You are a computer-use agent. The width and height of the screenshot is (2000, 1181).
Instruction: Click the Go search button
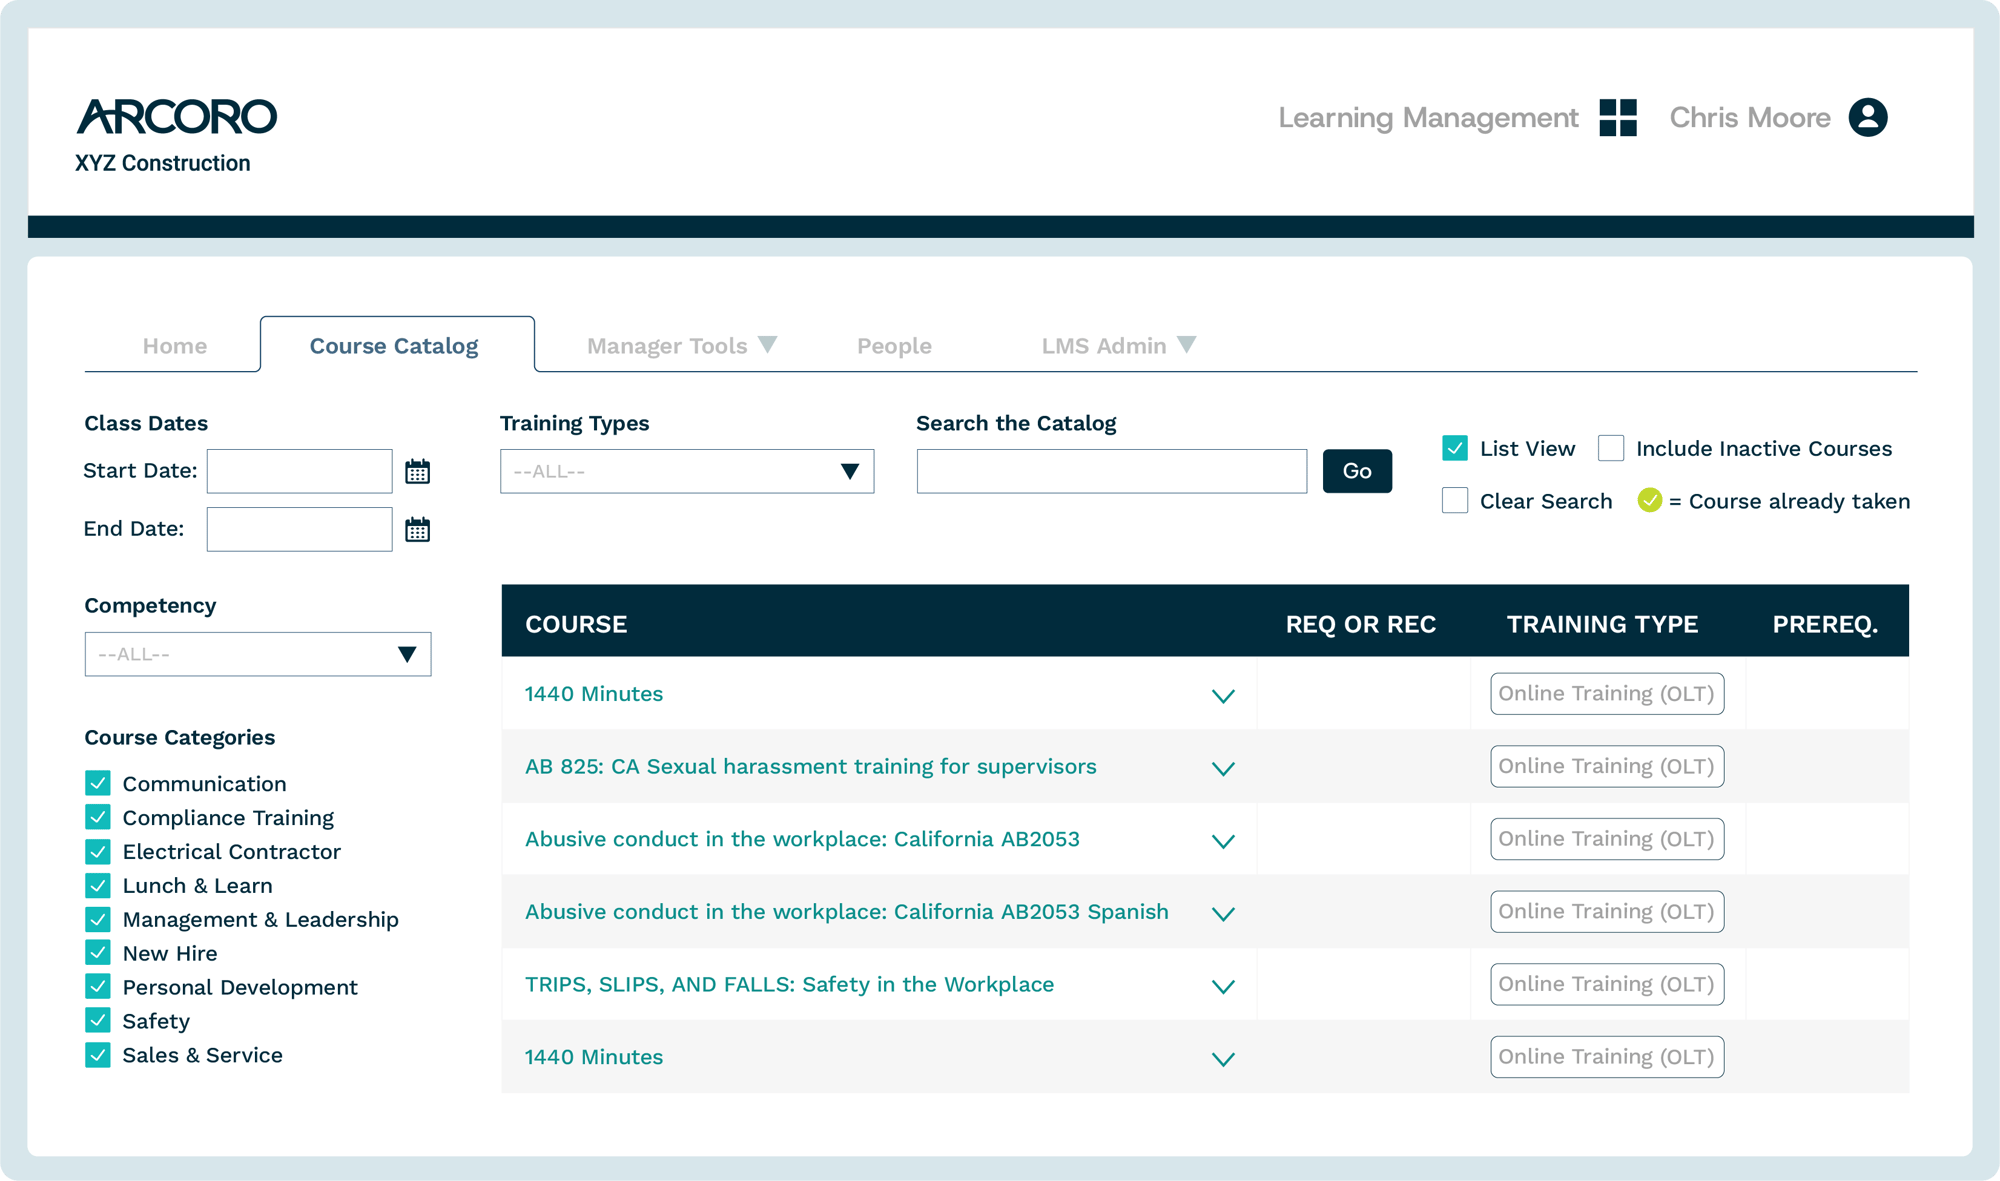click(1357, 471)
